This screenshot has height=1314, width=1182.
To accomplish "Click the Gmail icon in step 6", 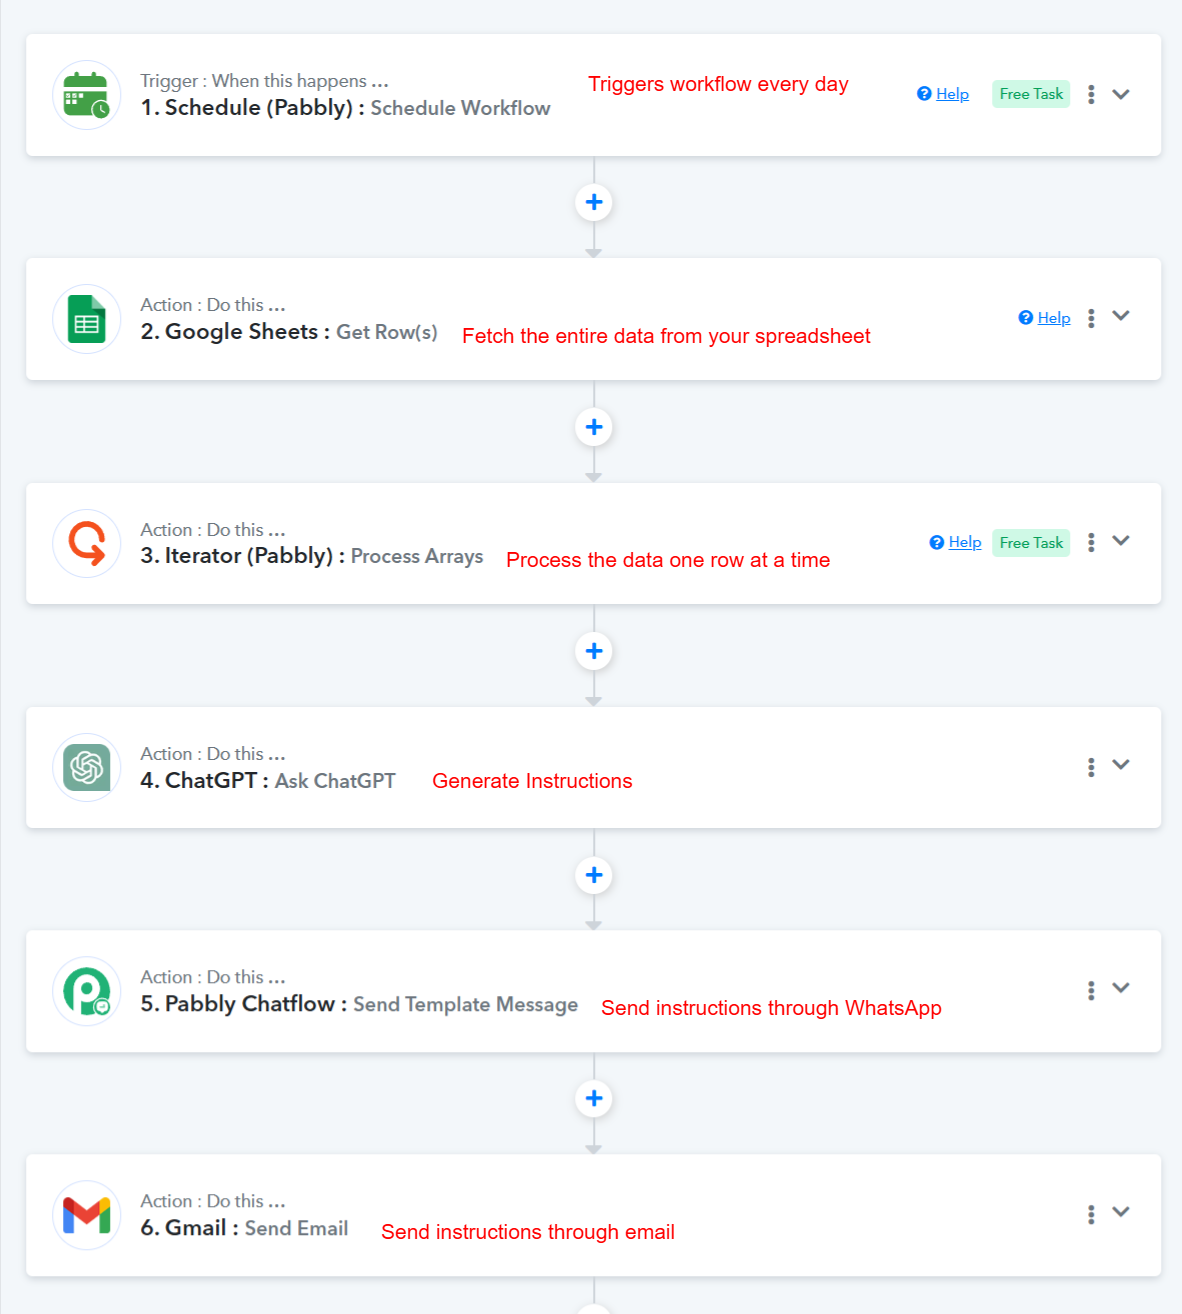I will coord(87,1215).
